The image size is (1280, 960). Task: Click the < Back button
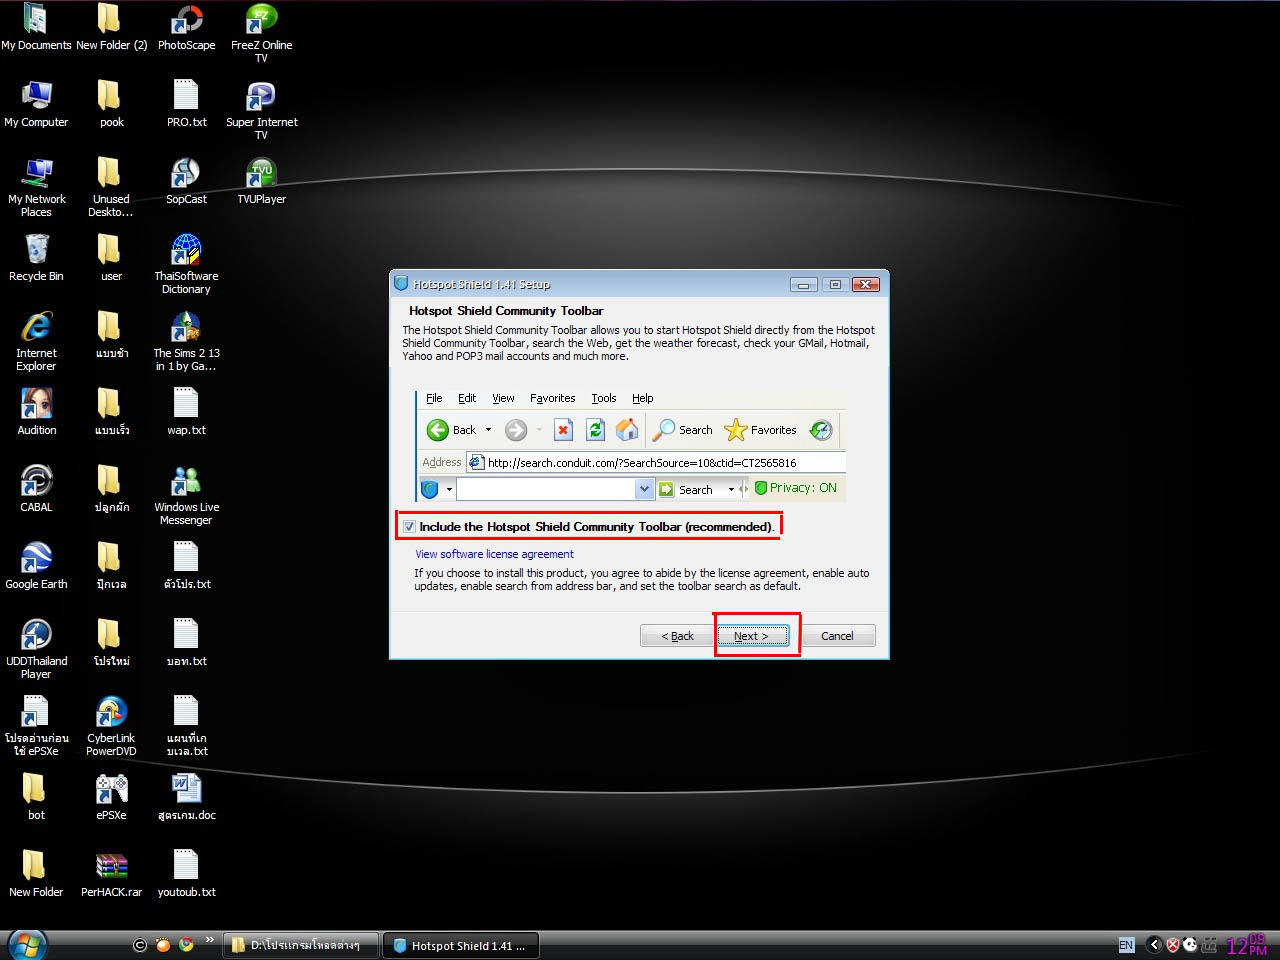[x=677, y=636]
